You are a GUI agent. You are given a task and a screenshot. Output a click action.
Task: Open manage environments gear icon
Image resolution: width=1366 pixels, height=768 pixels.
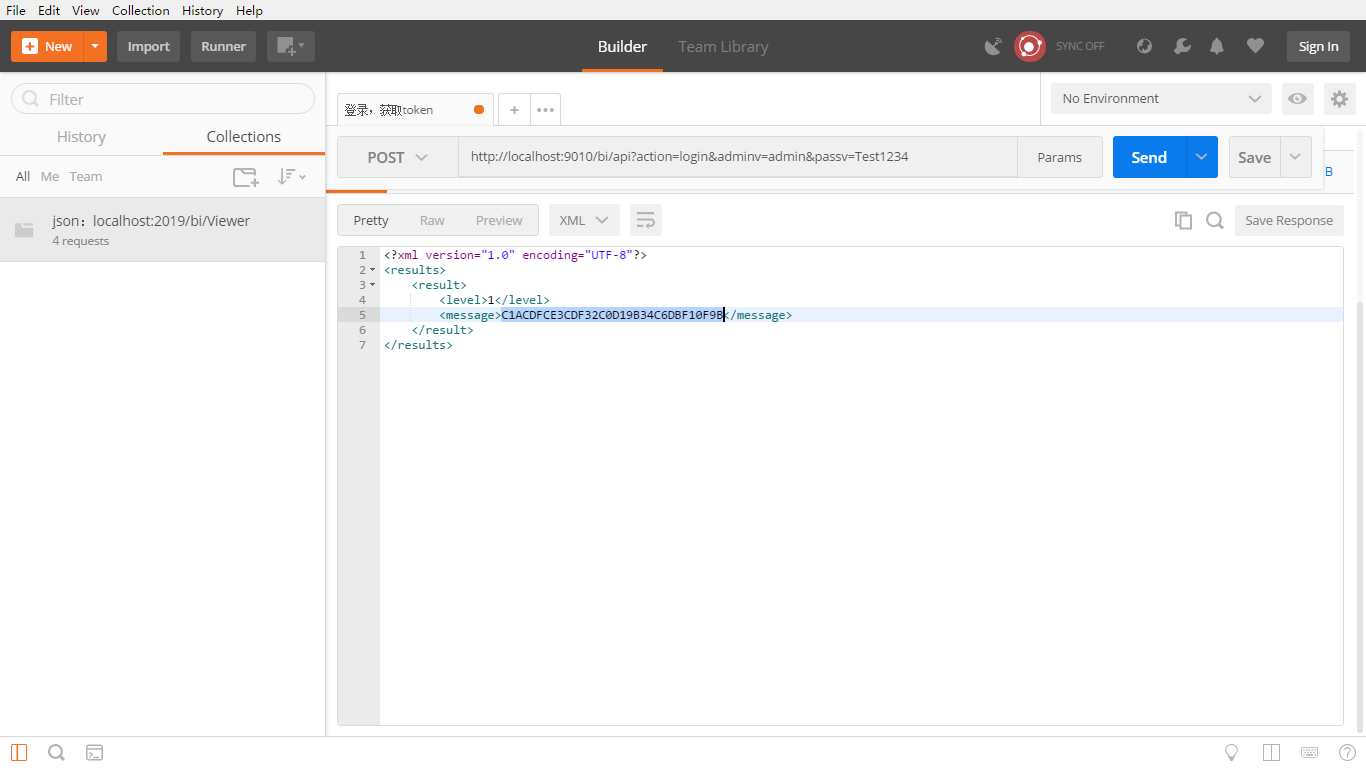(x=1340, y=99)
